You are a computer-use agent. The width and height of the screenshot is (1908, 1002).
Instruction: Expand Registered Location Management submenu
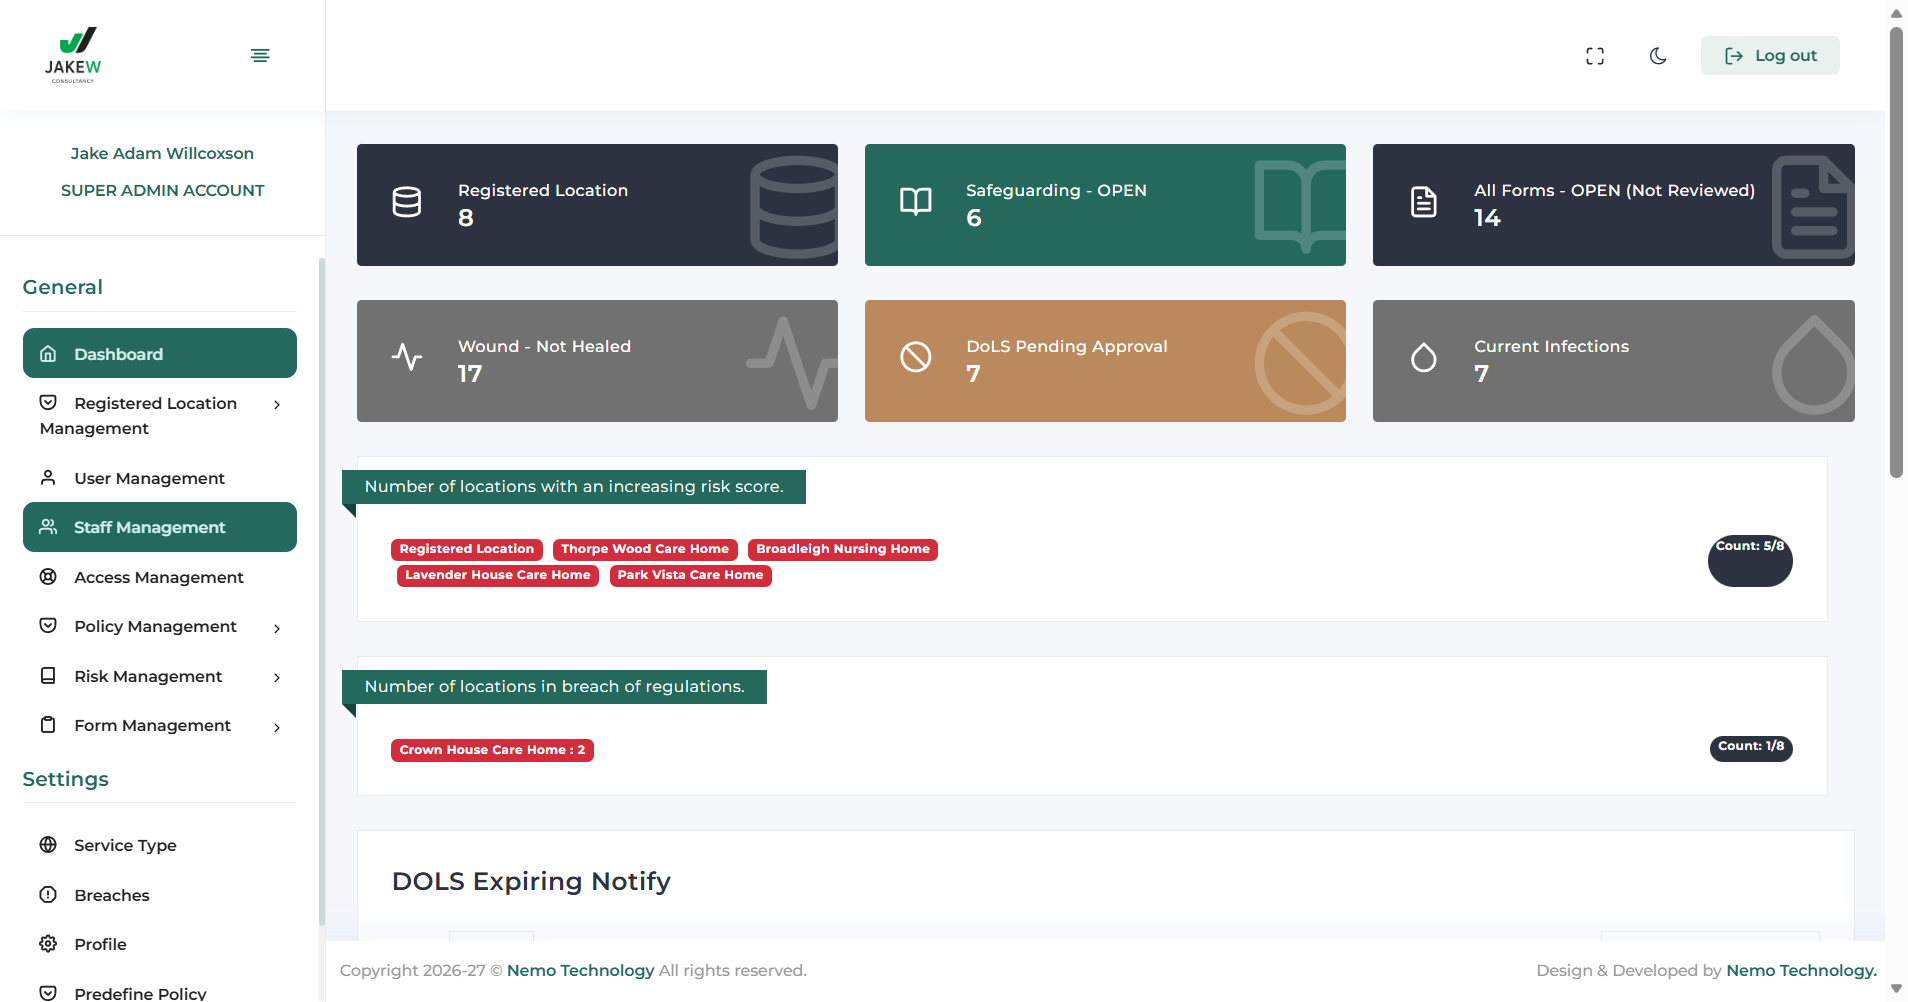277,405
